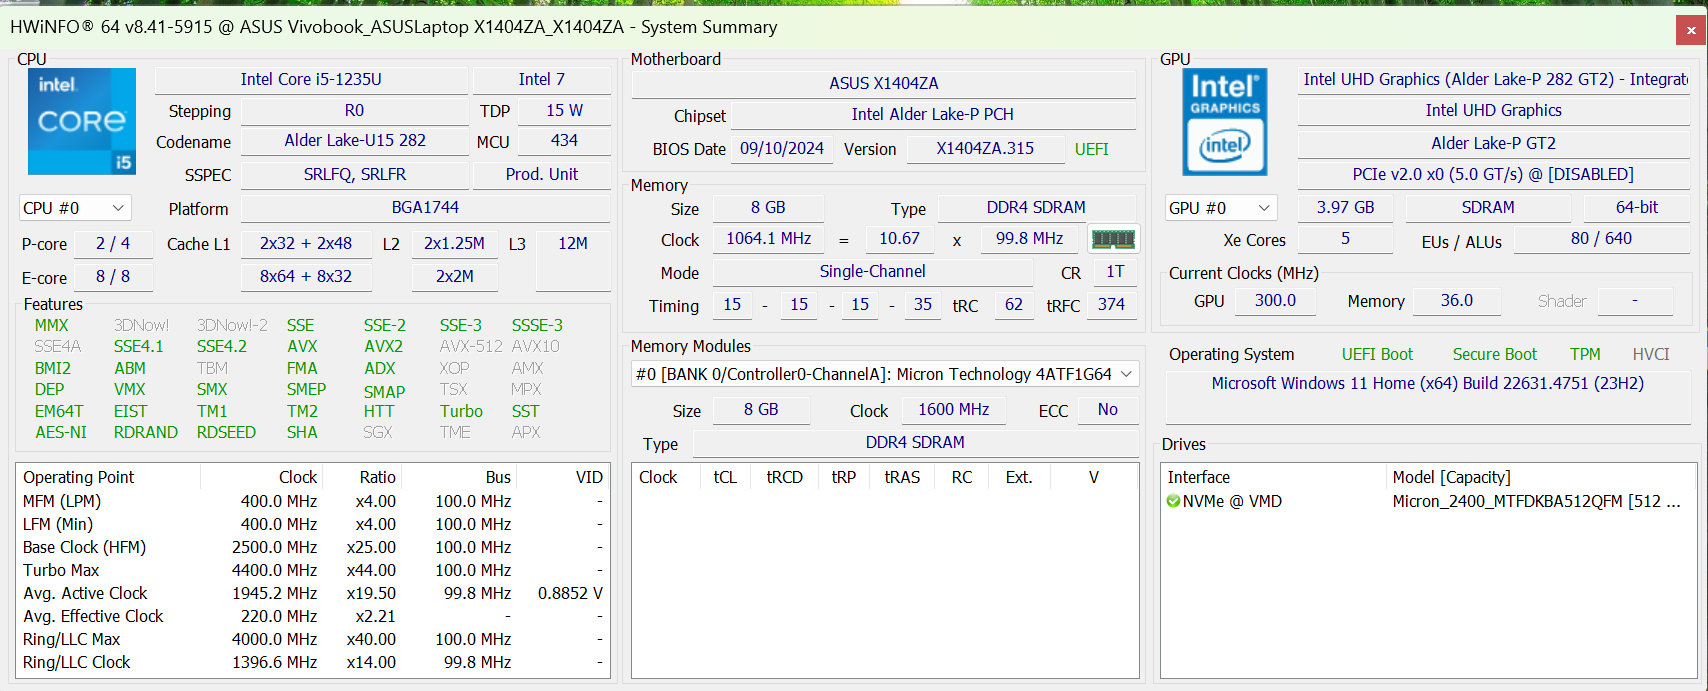Image resolution: width=1708 pixels, height=691 pixels.
Task: Click the 15 W TDP value
Action: pyautogui.click(x=564, y=110)
